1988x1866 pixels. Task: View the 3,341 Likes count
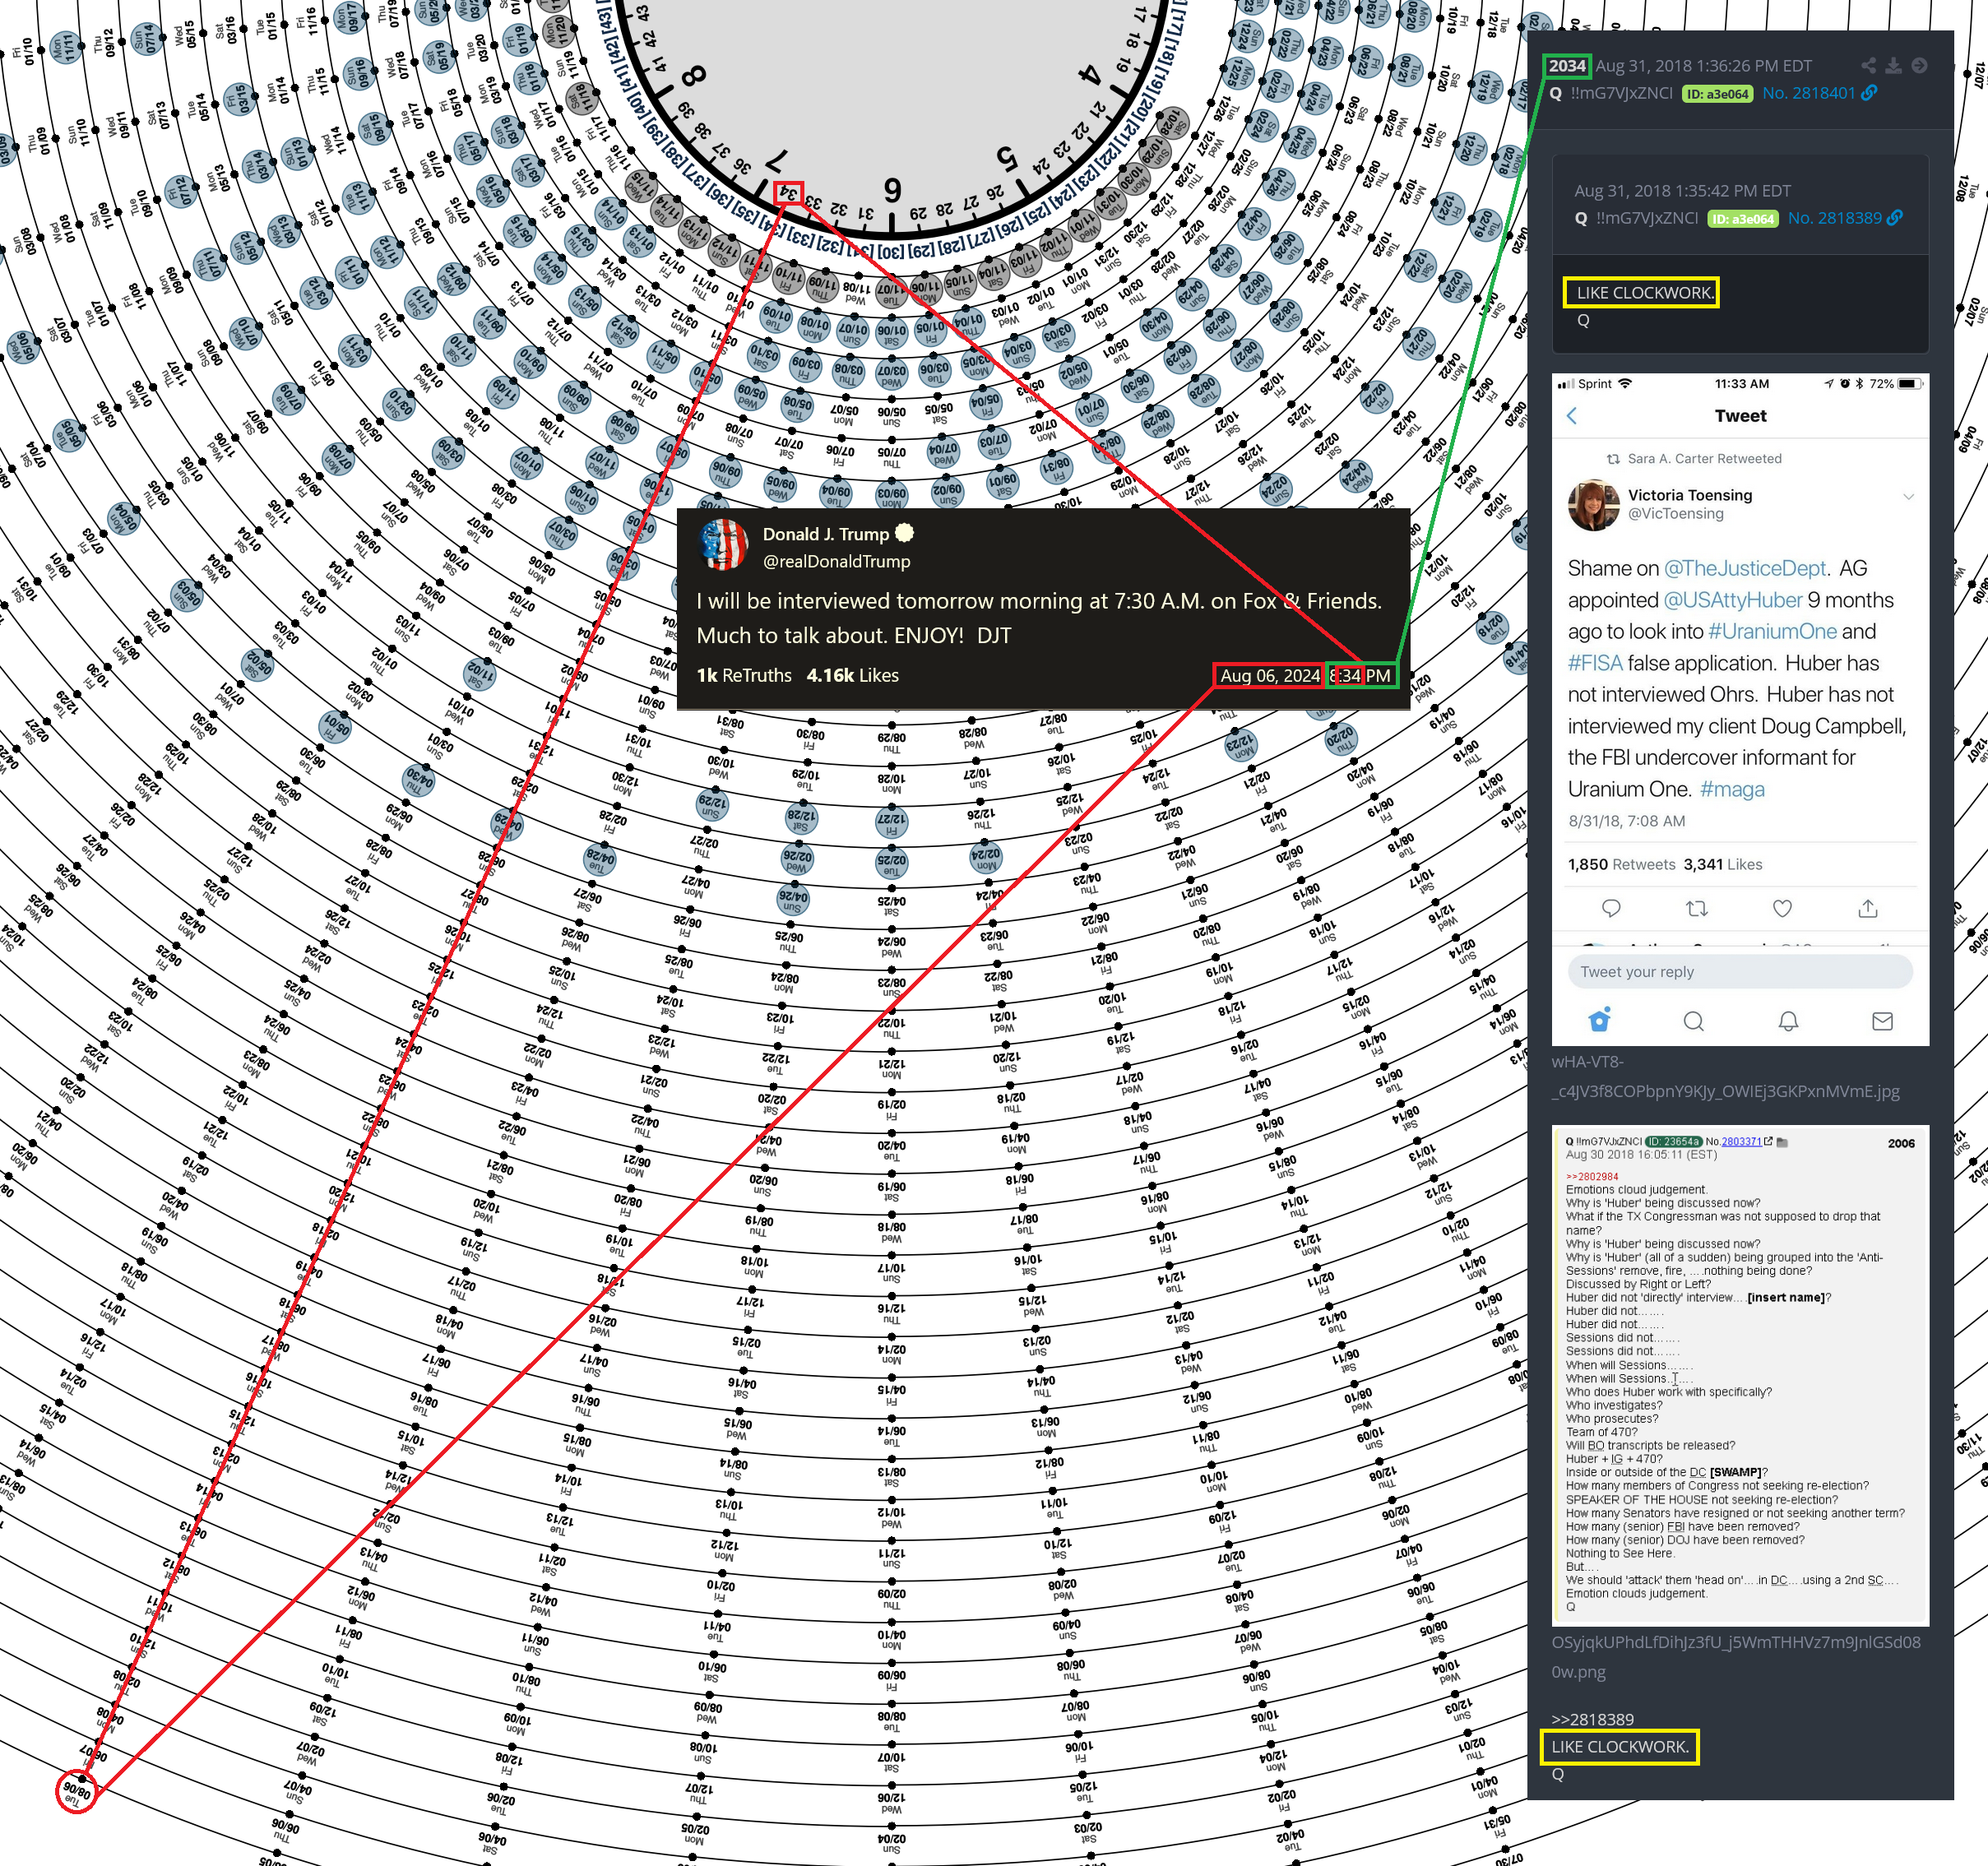1723,864
